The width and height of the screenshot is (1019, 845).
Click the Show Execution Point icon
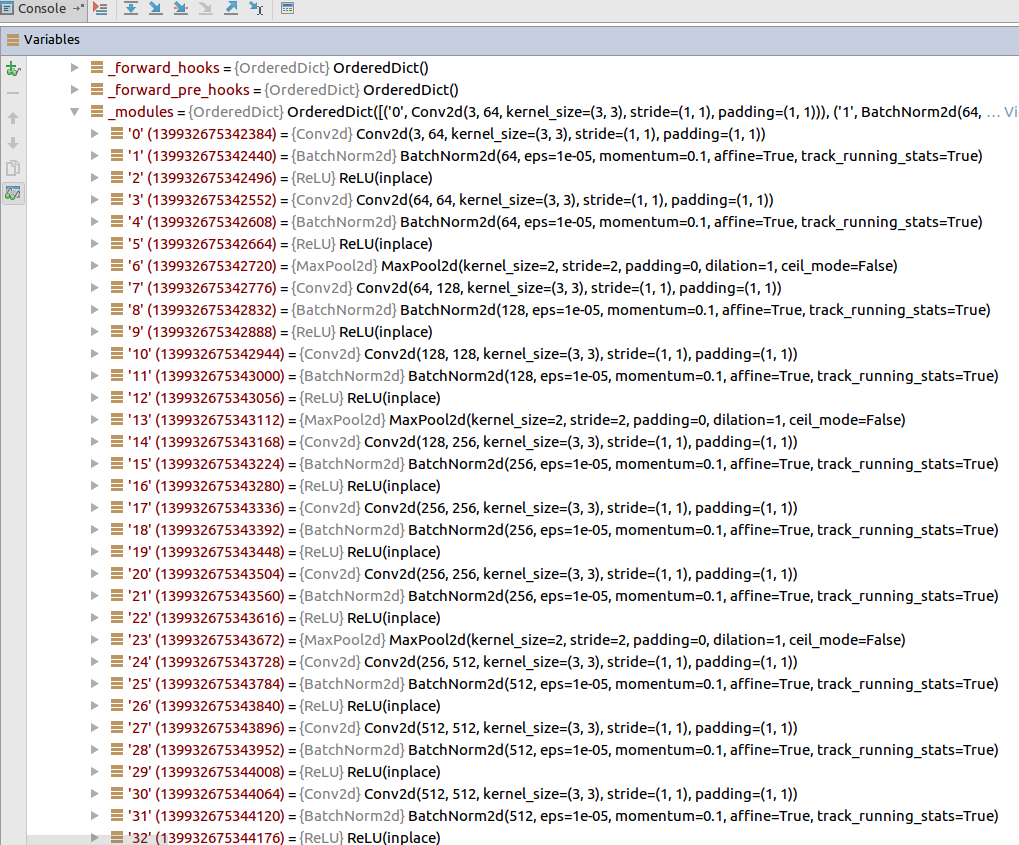(x=100, y=8)
